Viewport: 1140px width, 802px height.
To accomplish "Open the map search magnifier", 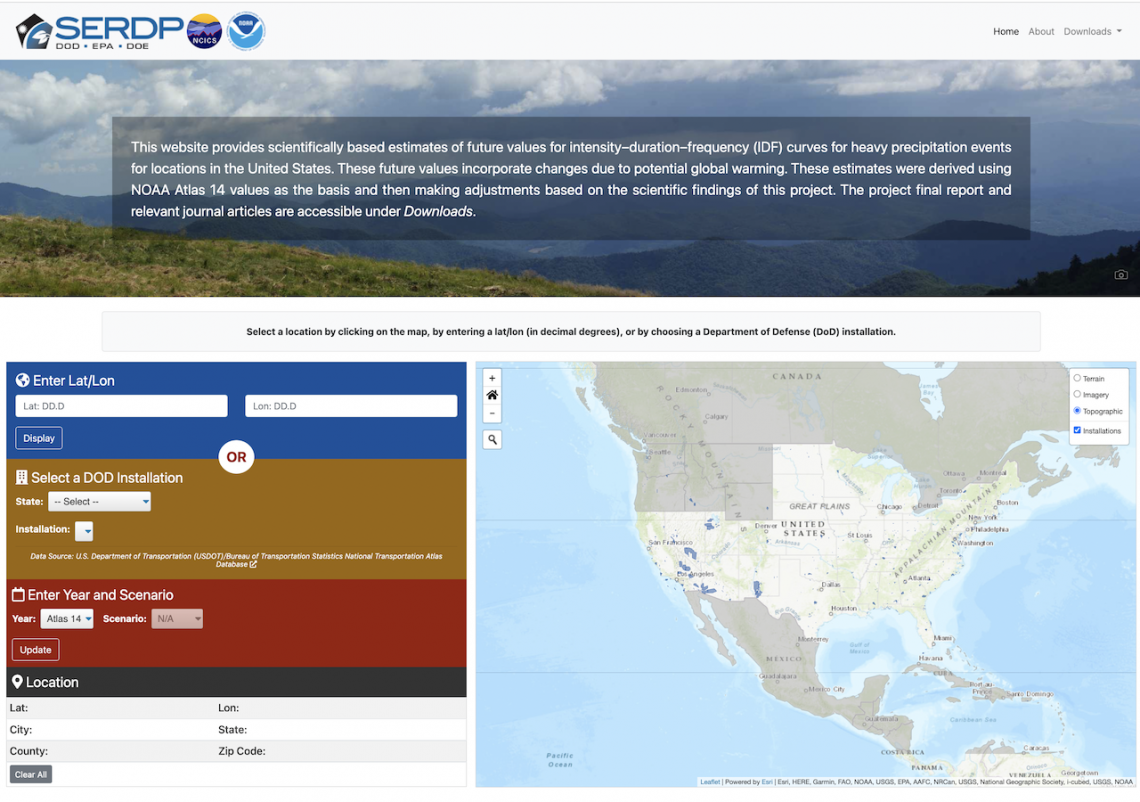I will 492,440.
